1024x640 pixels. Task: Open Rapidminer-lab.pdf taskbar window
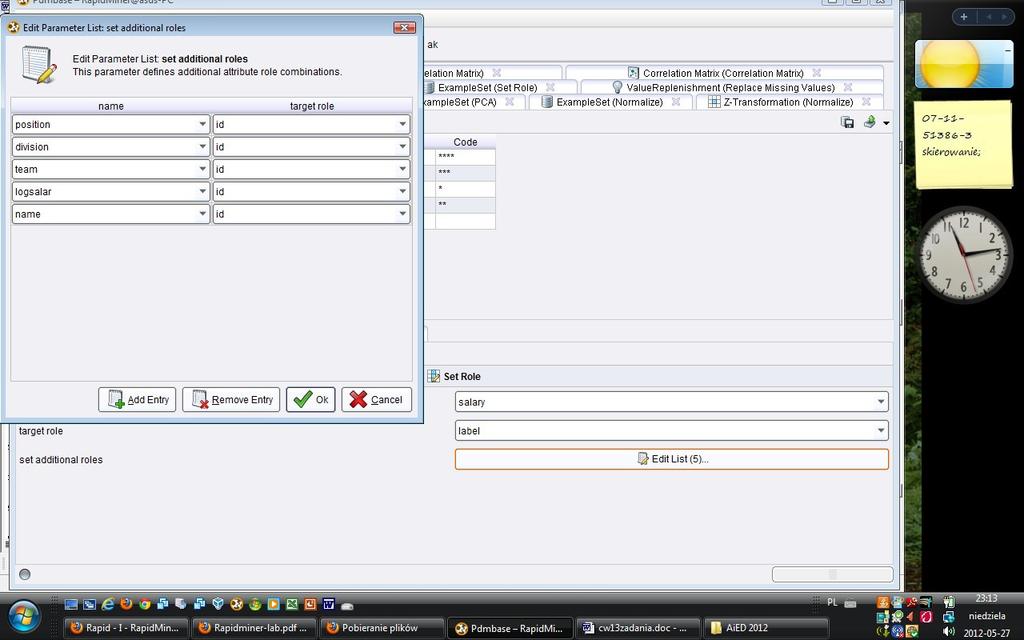point(253,628)
